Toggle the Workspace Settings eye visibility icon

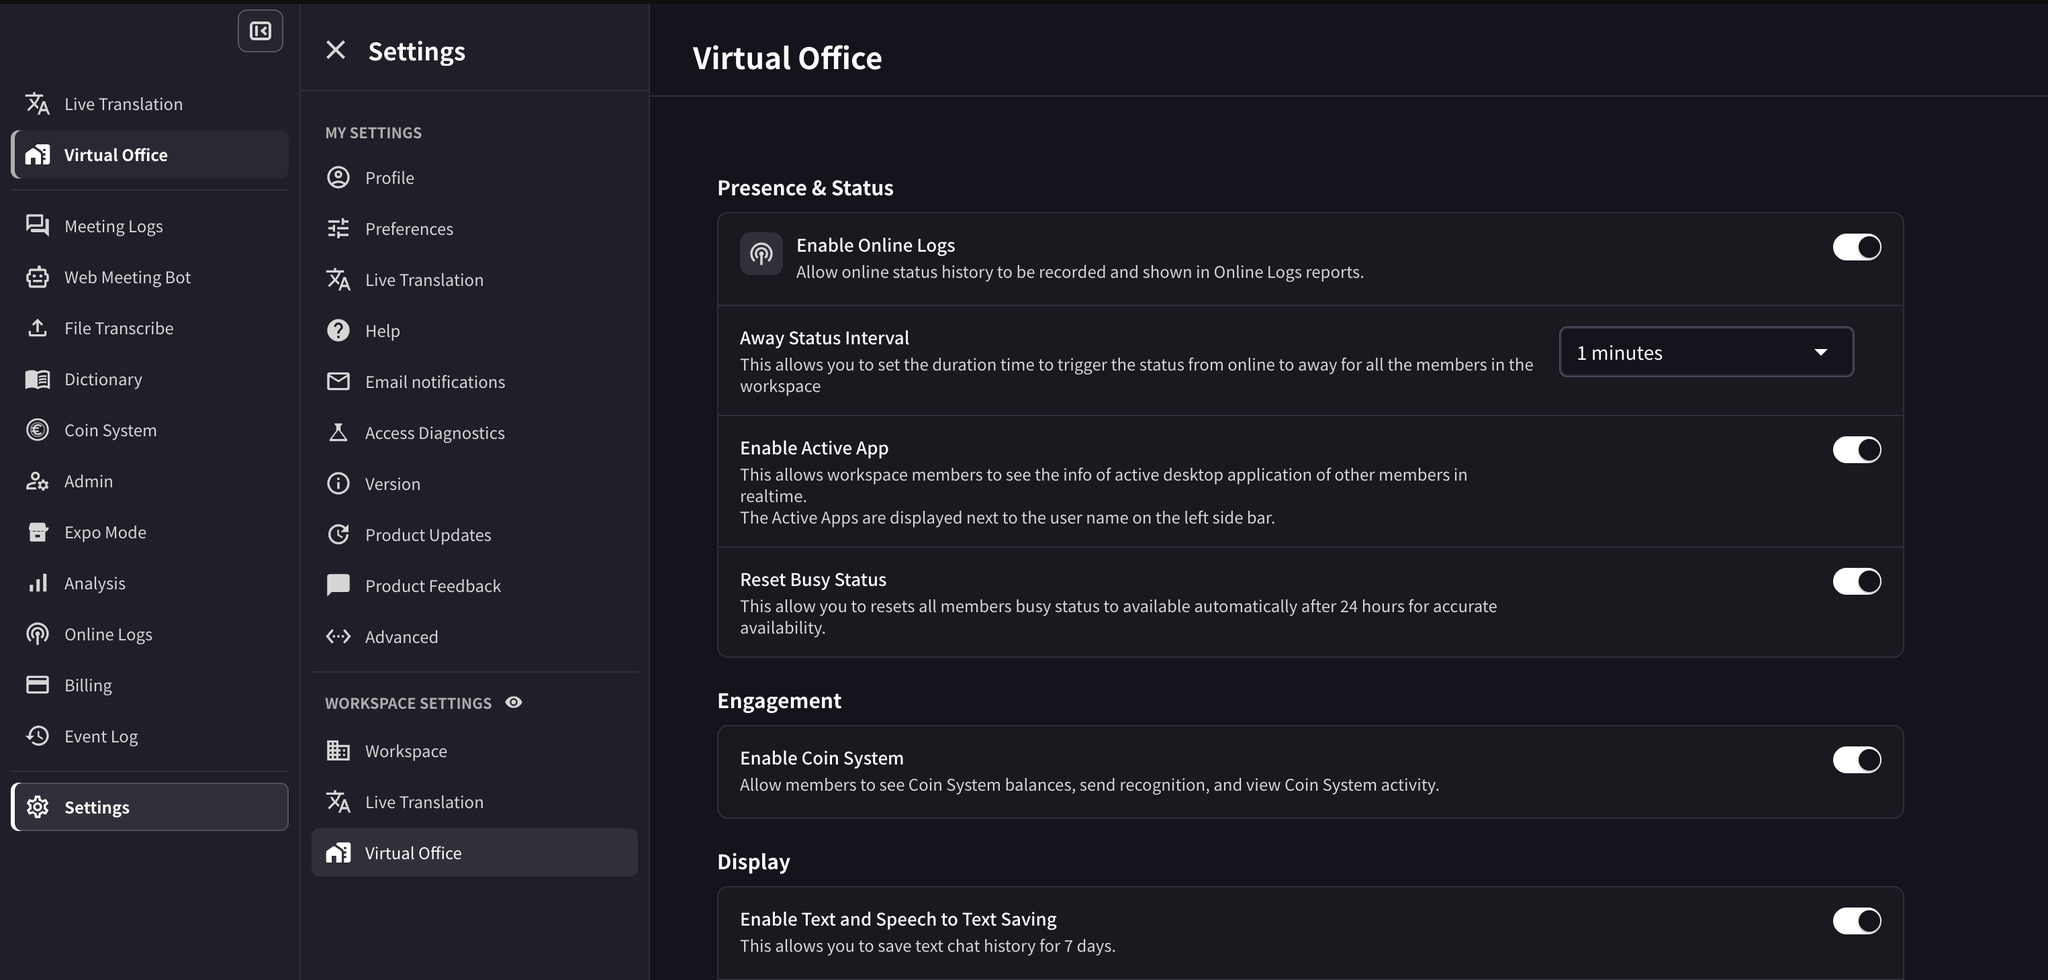point(514,703)
